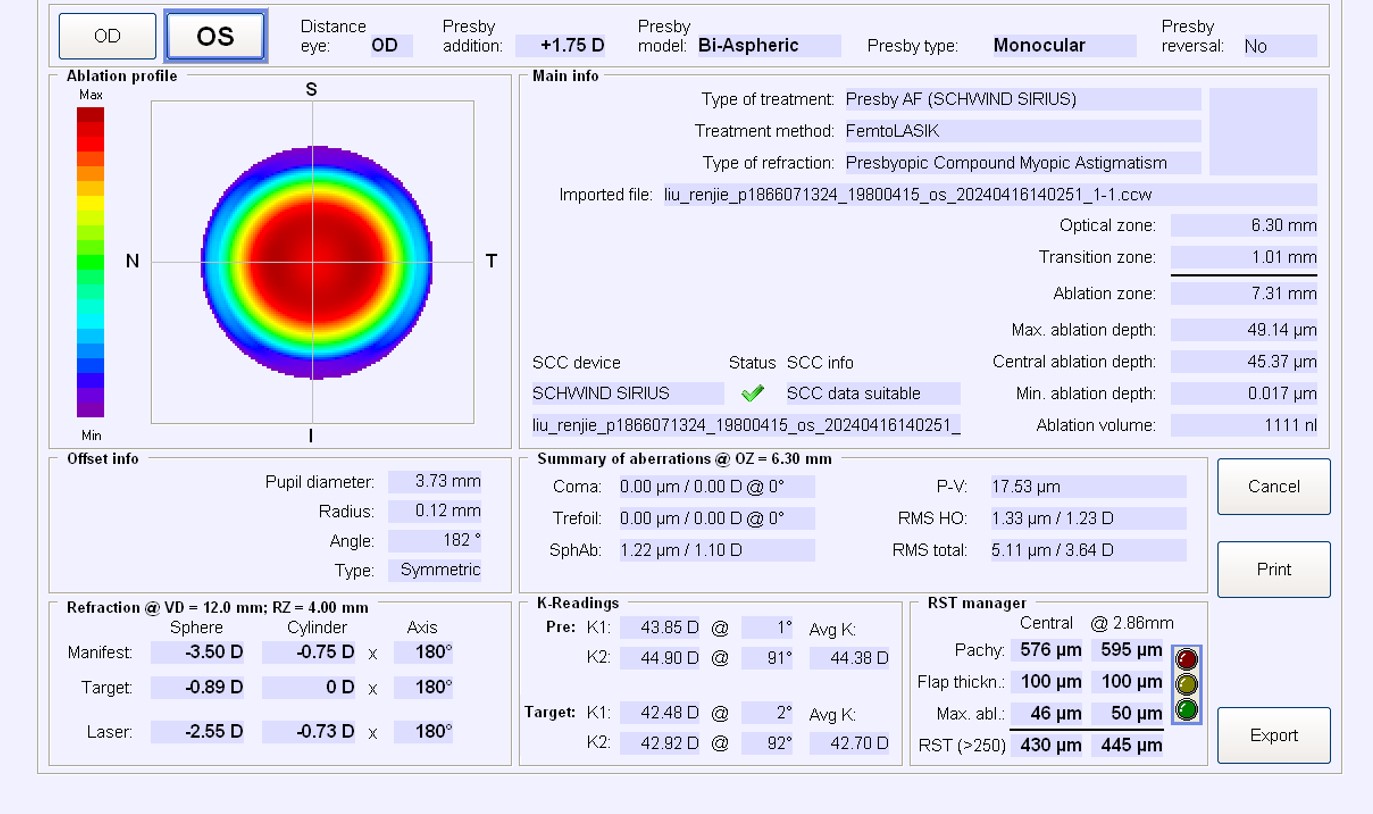
Task: Click the Offset type Symmetric field
Action: tap(435, 570)
